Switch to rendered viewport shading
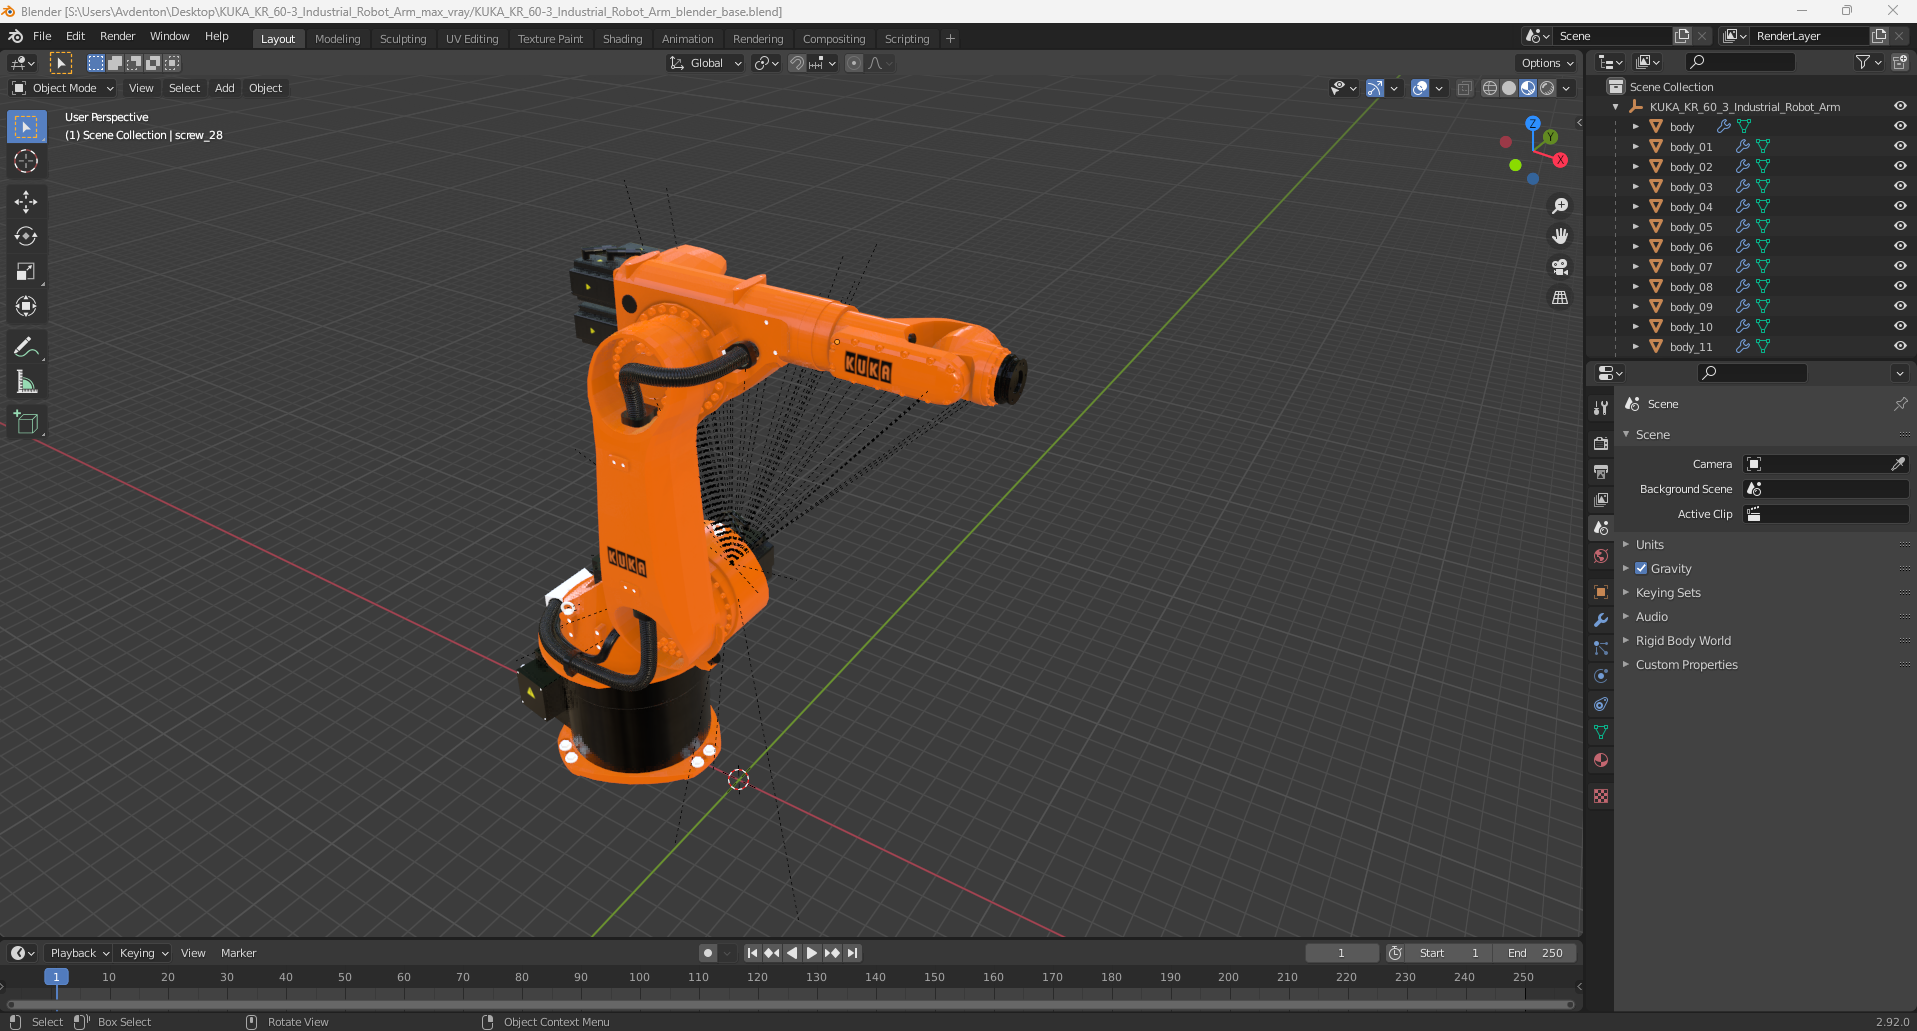This screenshot has width=1917, height=1031. coord(1547,88)
